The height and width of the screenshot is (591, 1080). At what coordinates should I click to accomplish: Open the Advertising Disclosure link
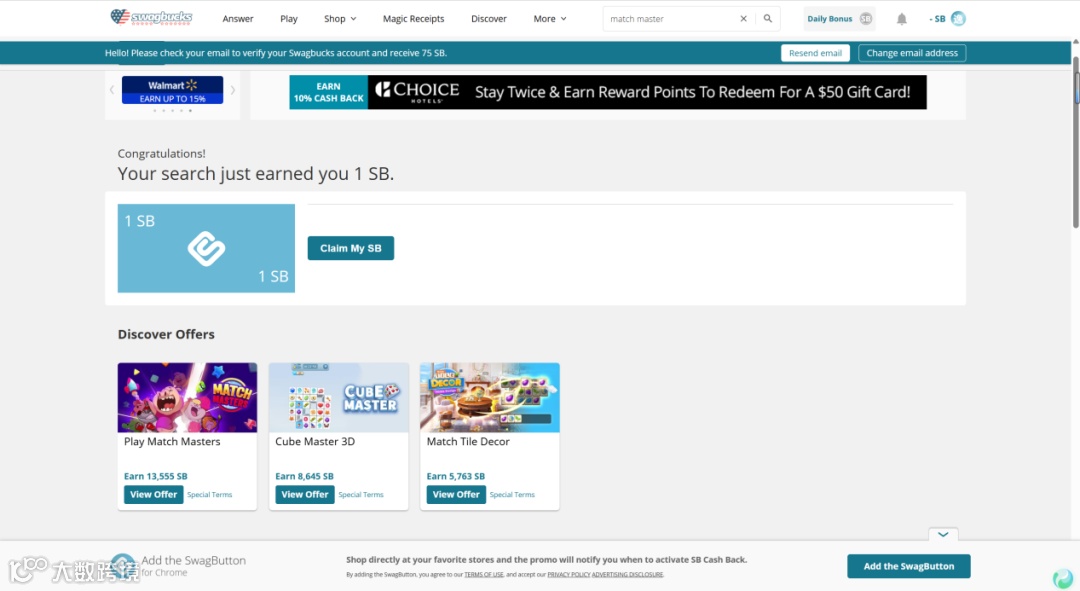pyautogui.click(x=627, y=574)
